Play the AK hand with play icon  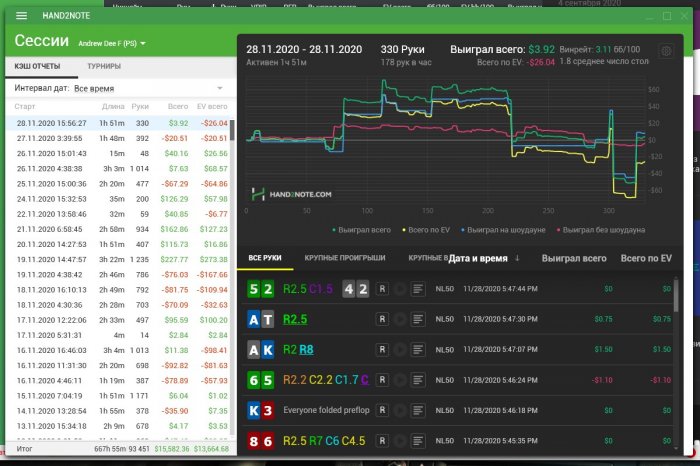400,350
